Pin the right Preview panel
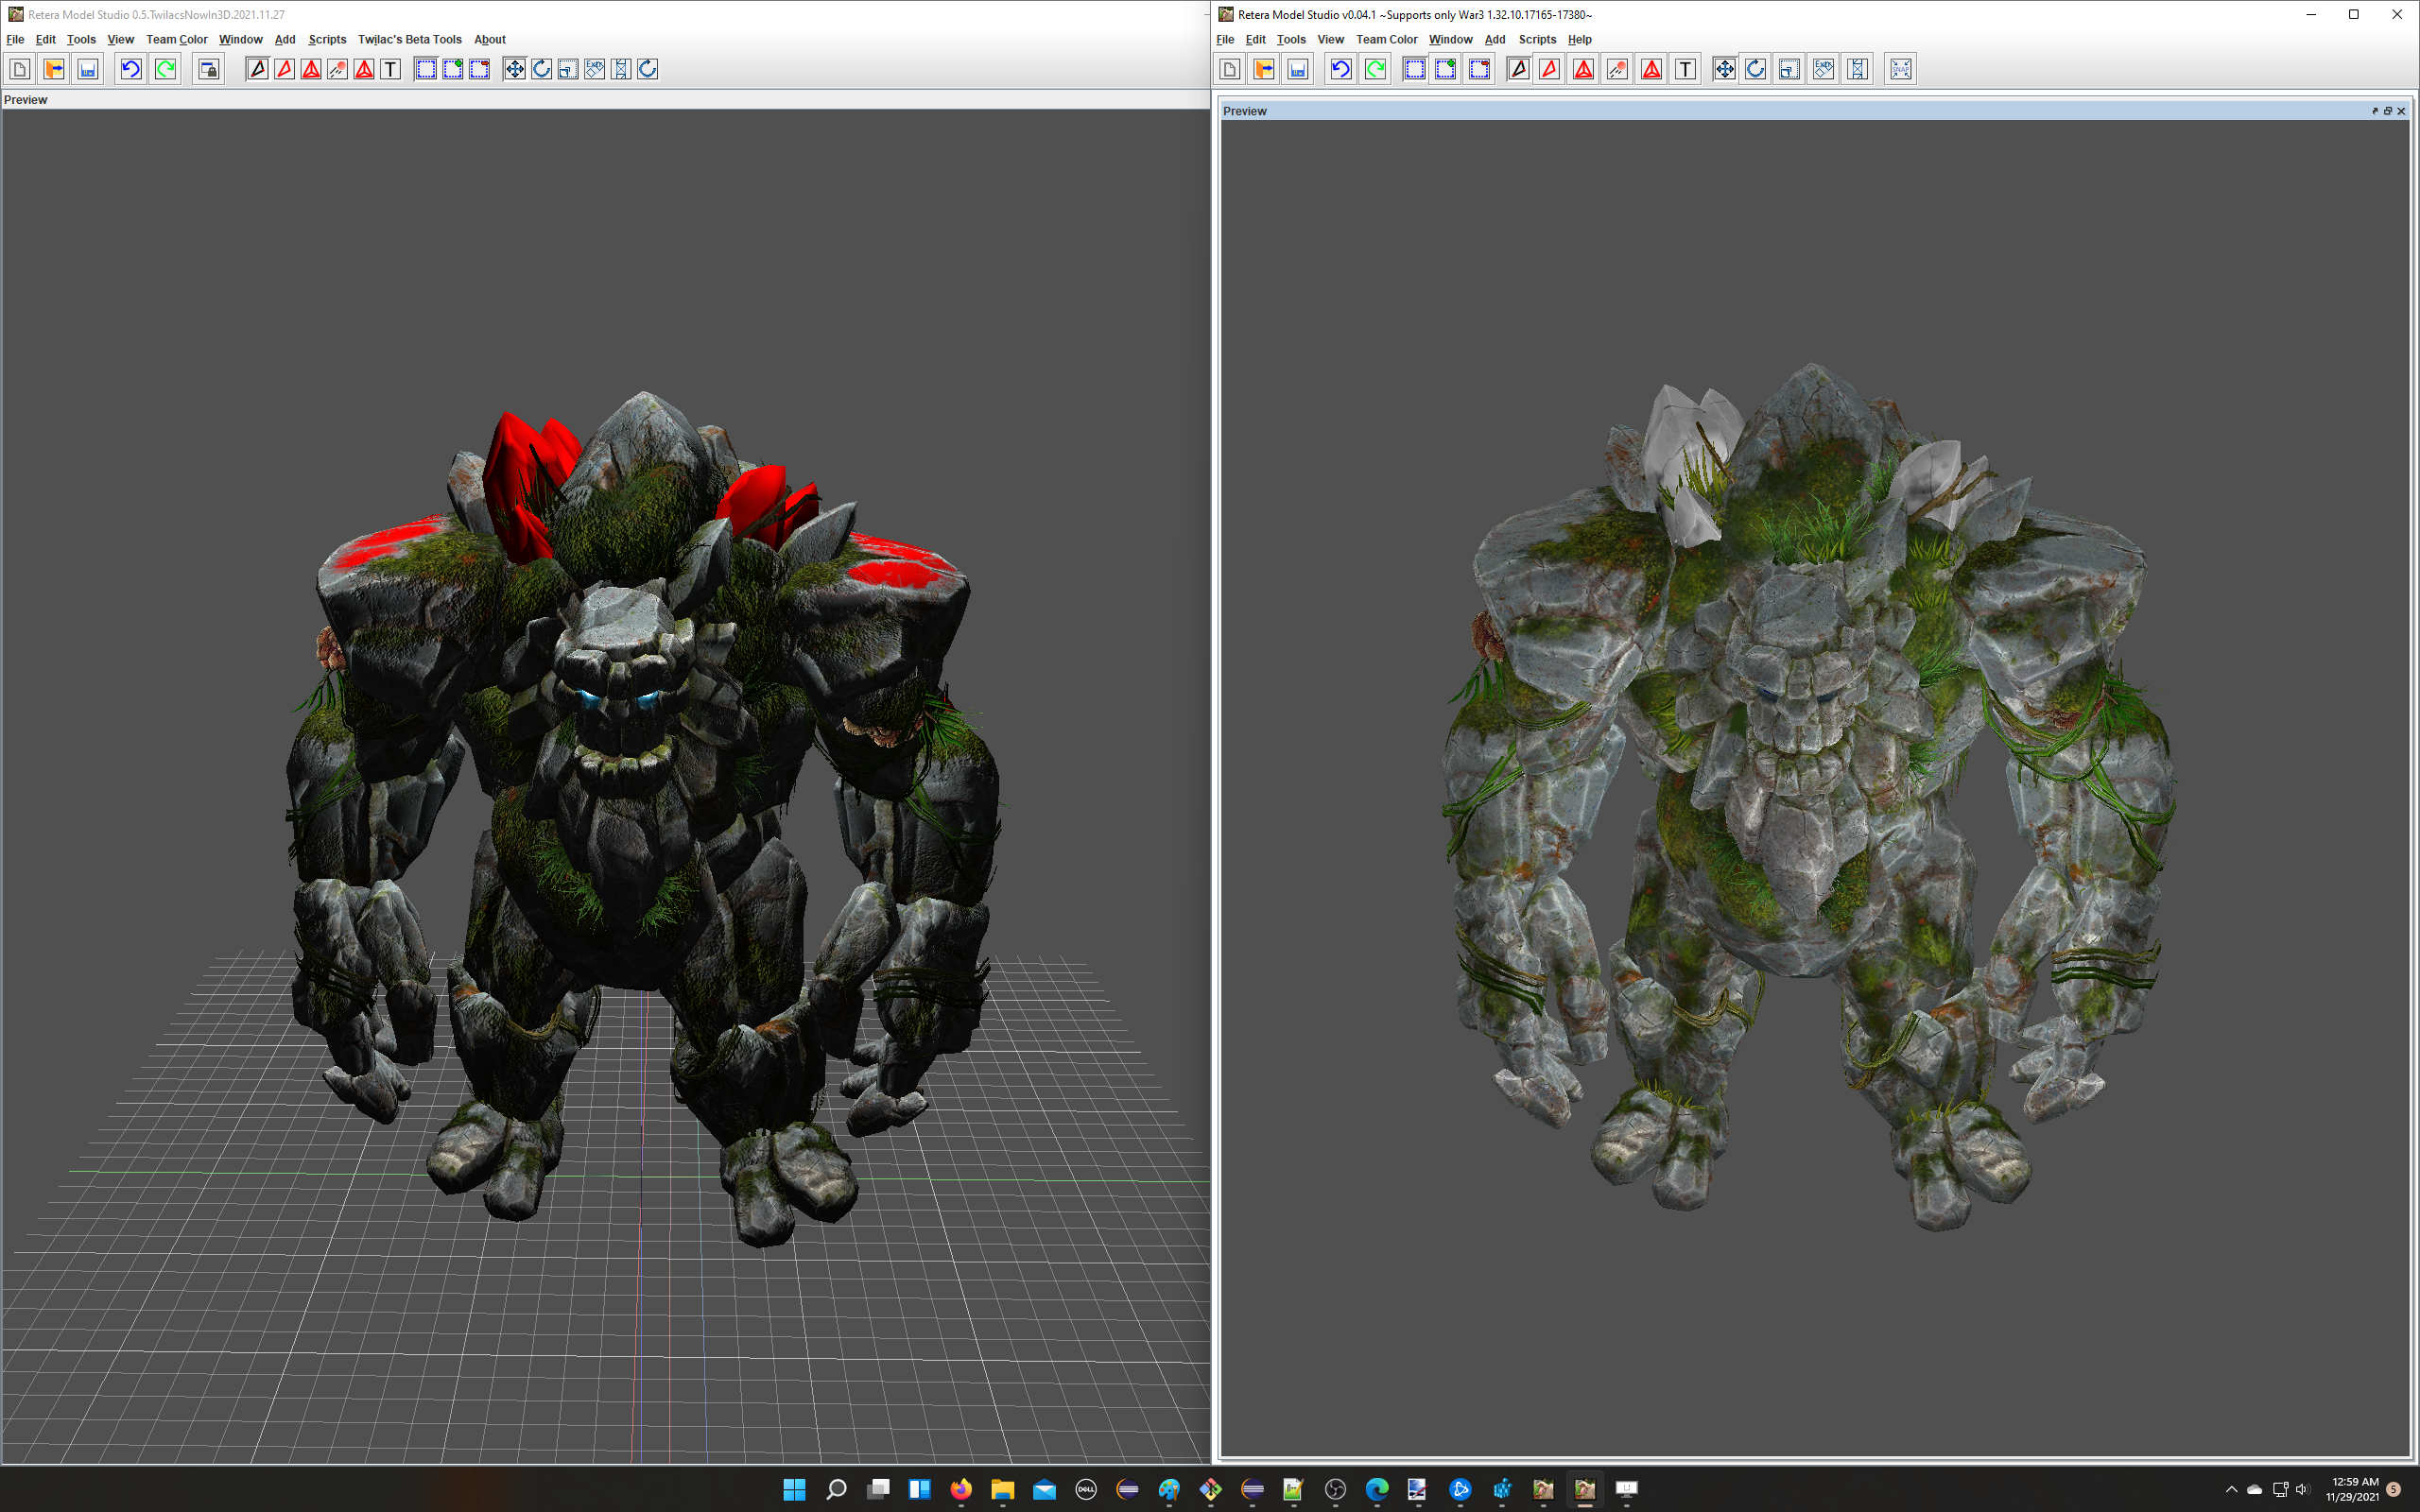 click(x=2375, y=111)
